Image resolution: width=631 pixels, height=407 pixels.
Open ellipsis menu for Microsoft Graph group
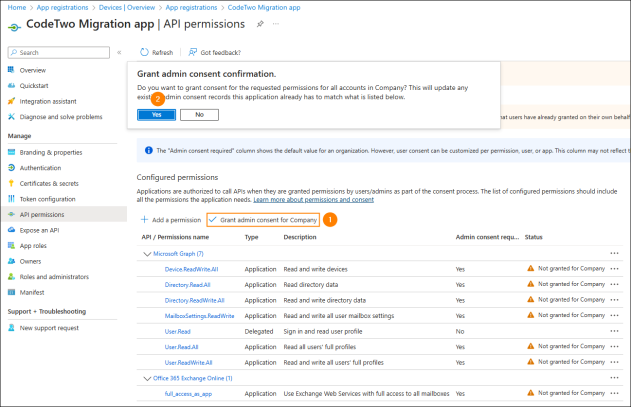(x=614, y=253)
